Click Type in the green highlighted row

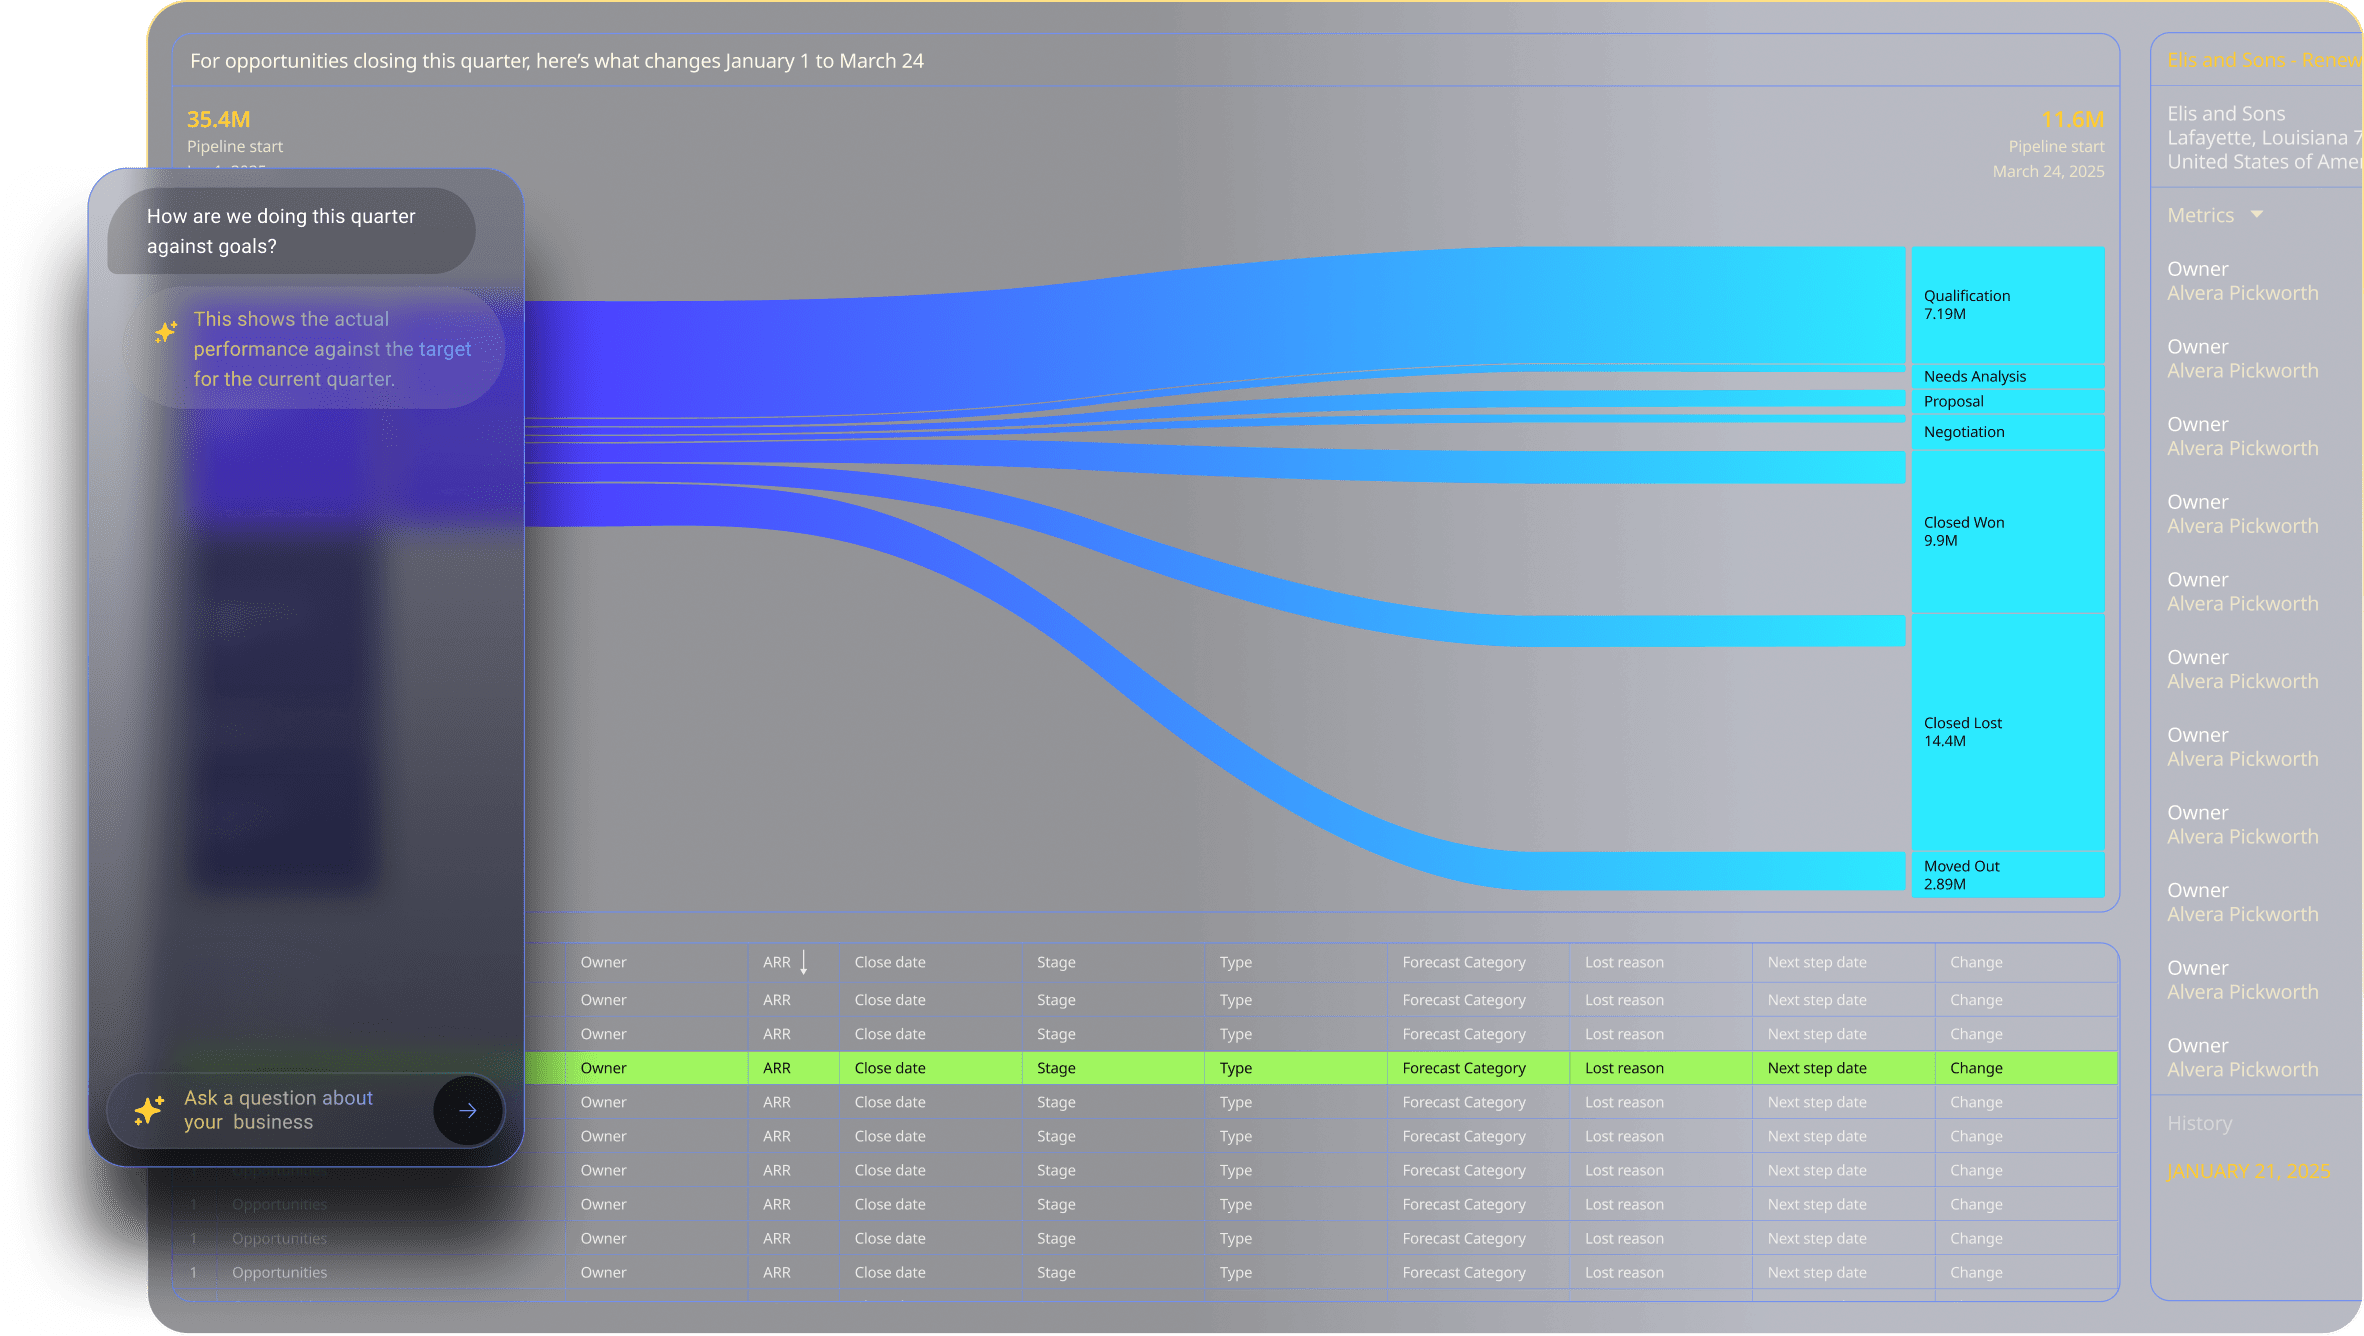coord(1236,1068)
